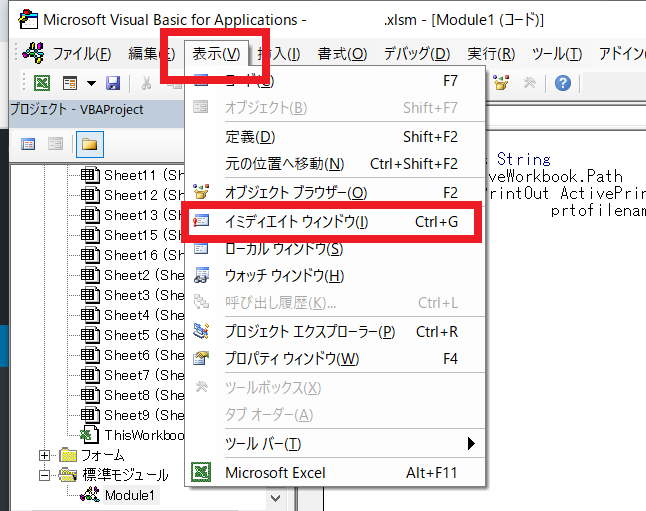
Task: Choose Microsoft Excel menu entry
Action: pyautogui.click(x=335, y=473)
